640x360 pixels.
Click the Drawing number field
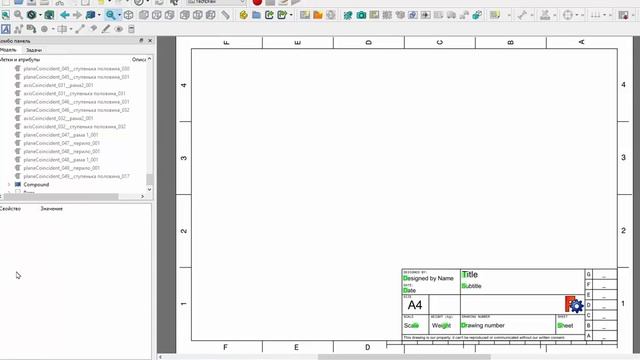[x=483, y=325]
